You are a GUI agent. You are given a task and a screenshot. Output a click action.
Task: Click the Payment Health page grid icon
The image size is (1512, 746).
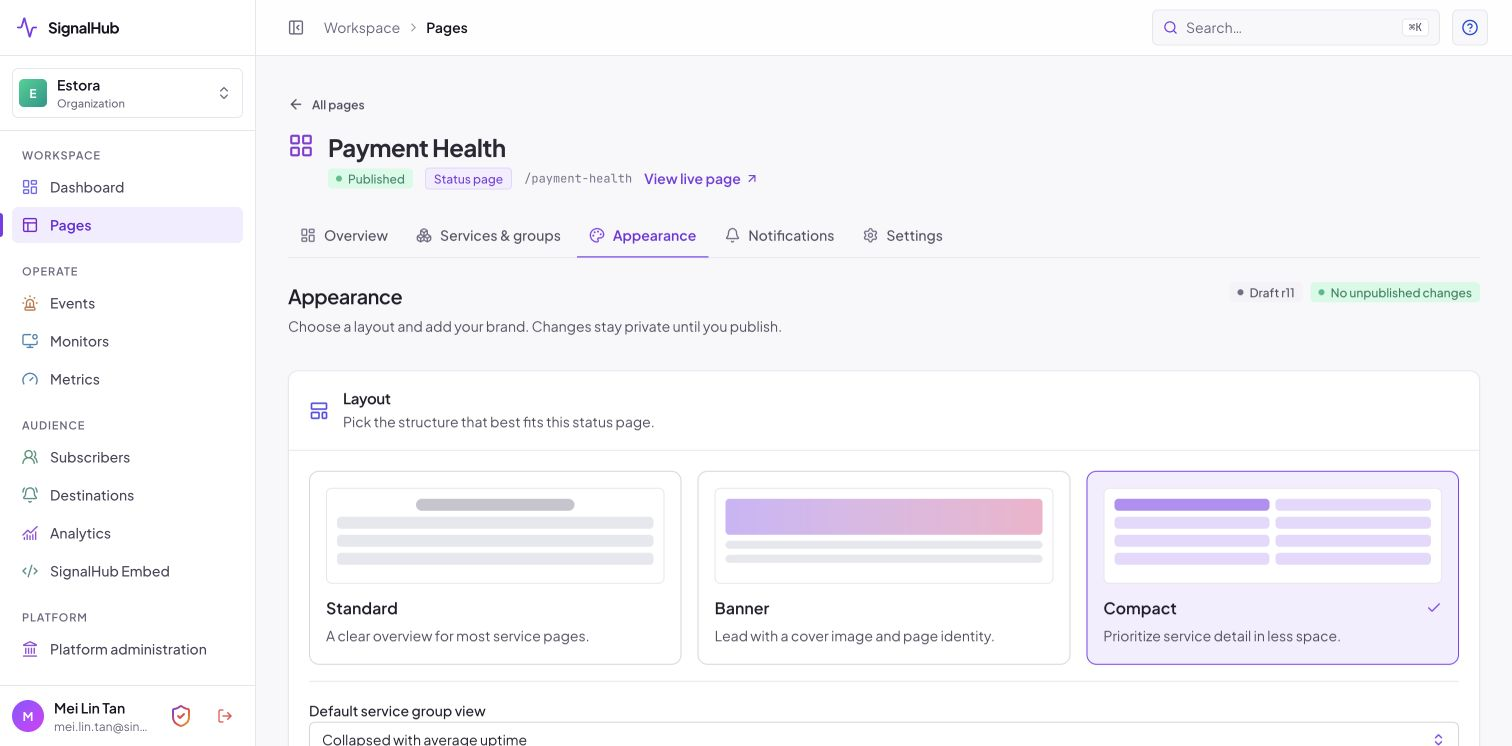coord(301,146)
